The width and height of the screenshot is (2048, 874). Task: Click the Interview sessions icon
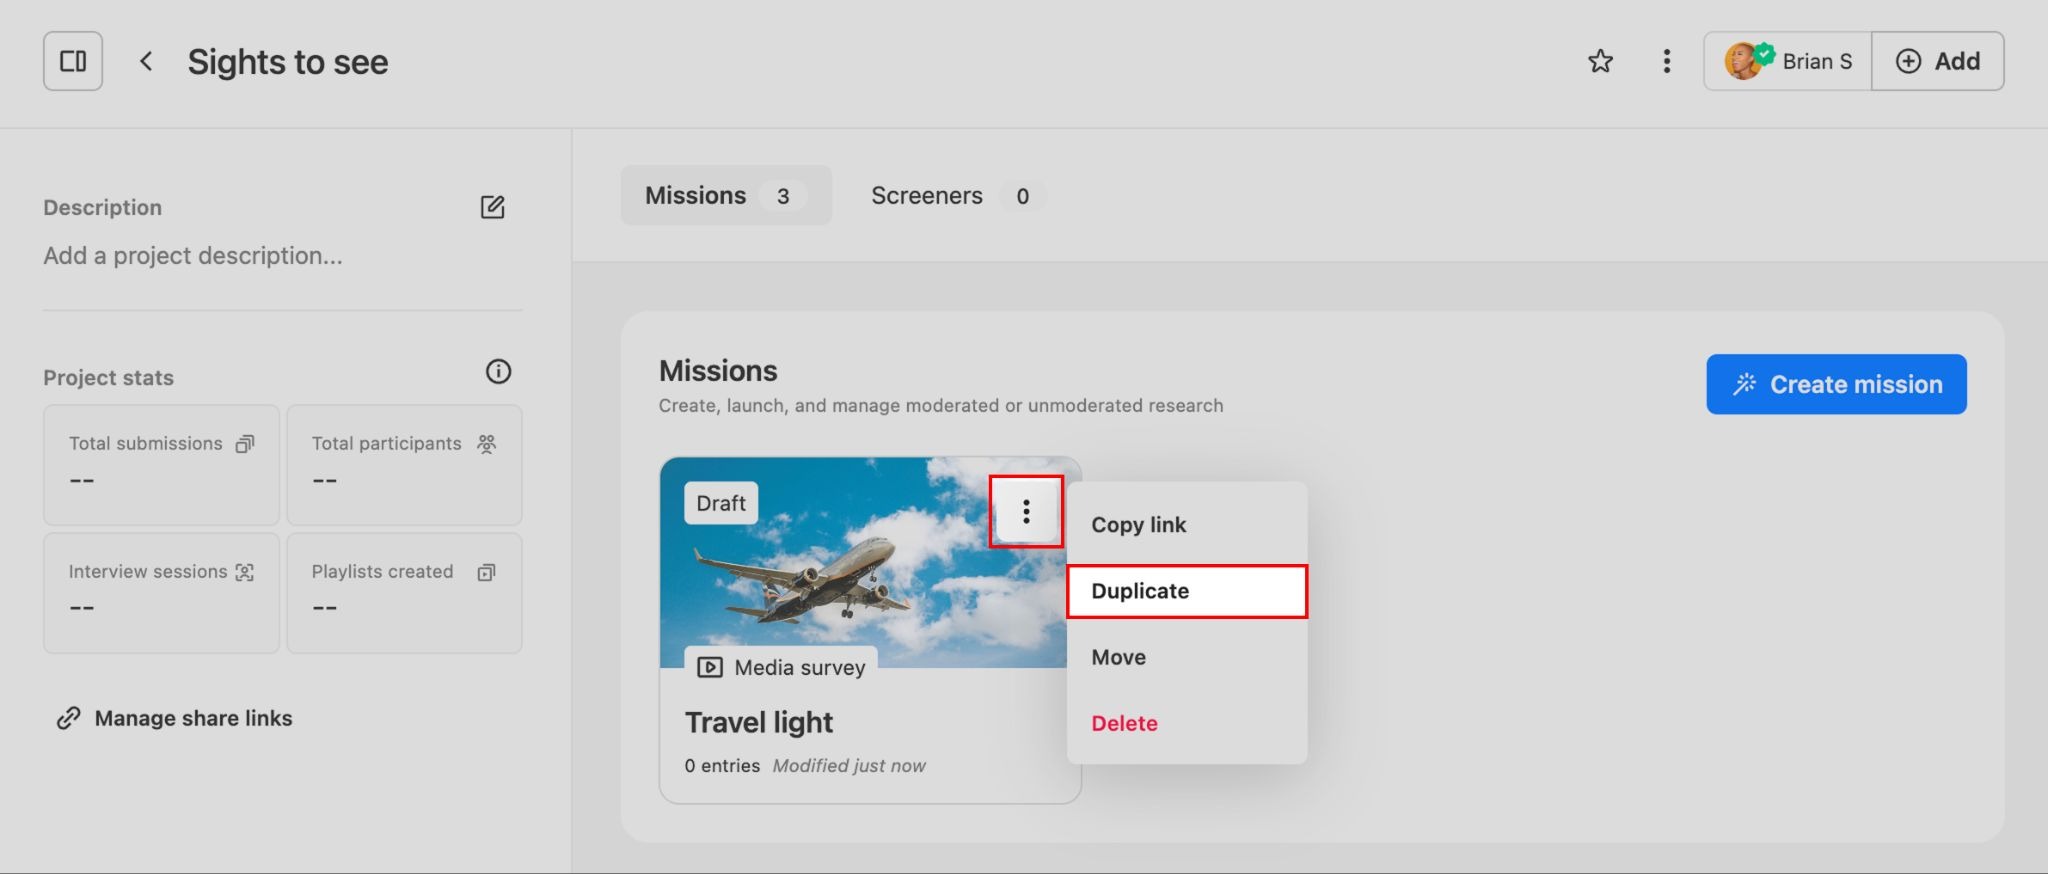click(x=245, y=572)
